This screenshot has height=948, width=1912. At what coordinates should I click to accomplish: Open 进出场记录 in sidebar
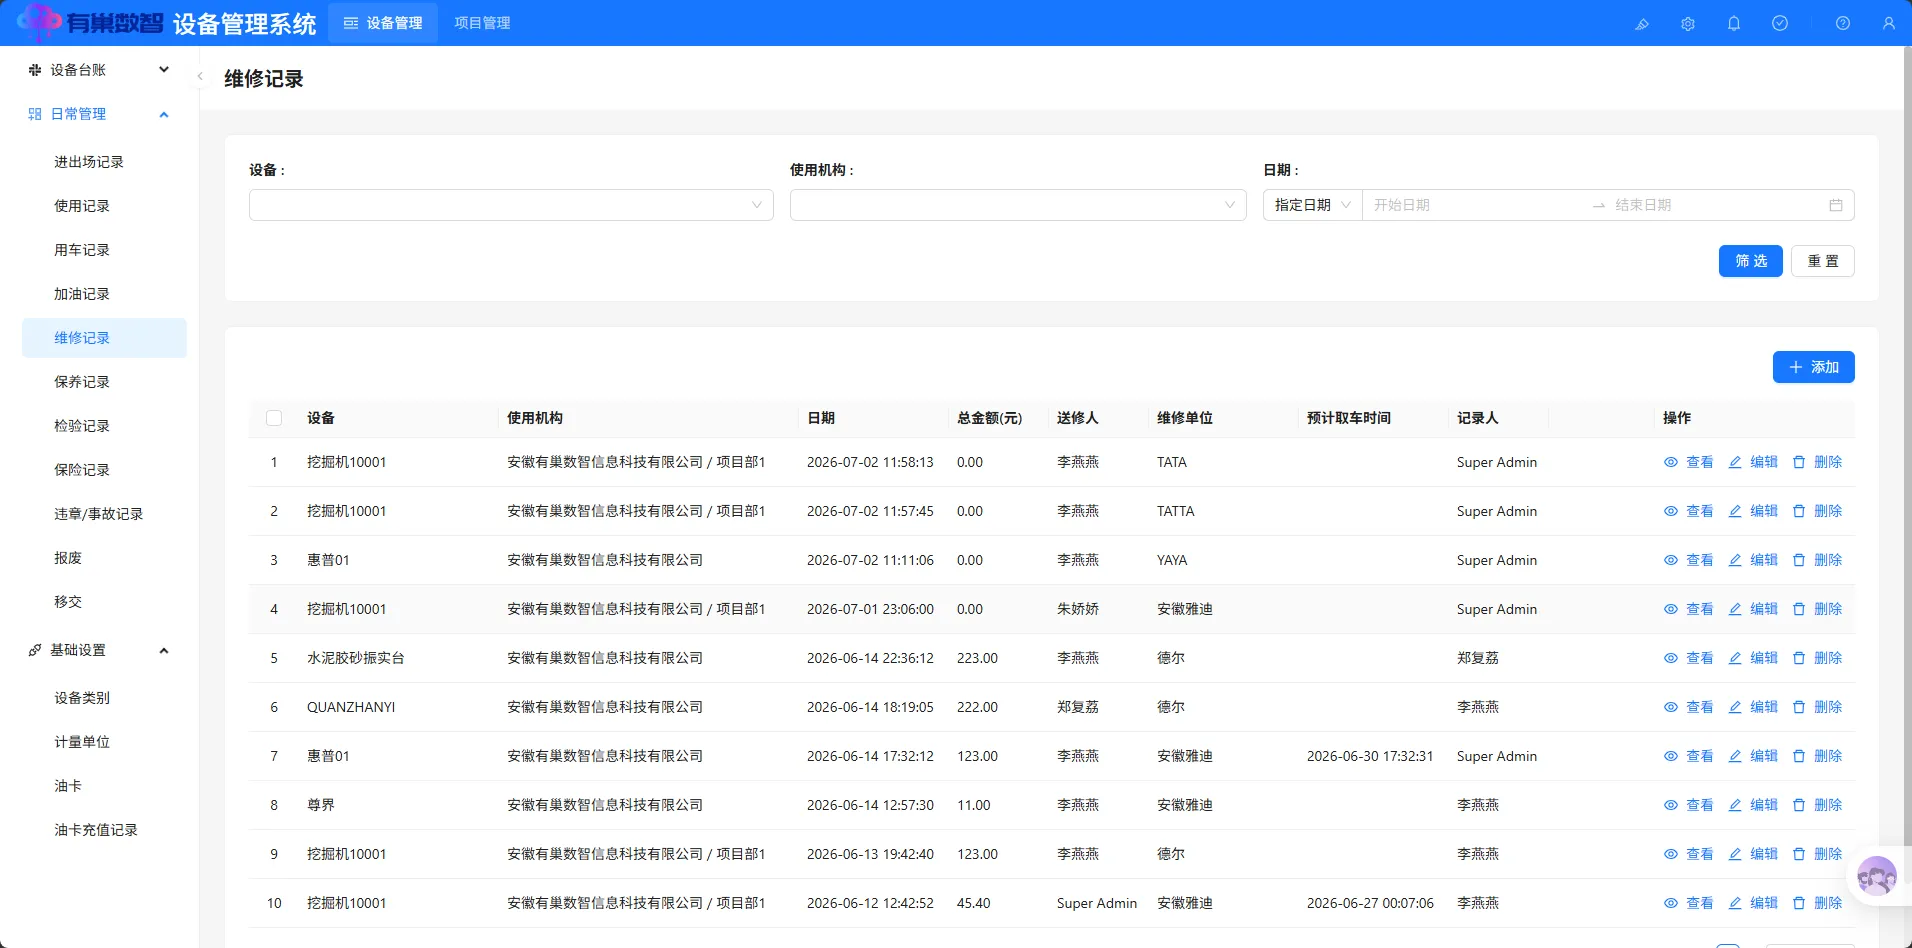coord(104,162)
